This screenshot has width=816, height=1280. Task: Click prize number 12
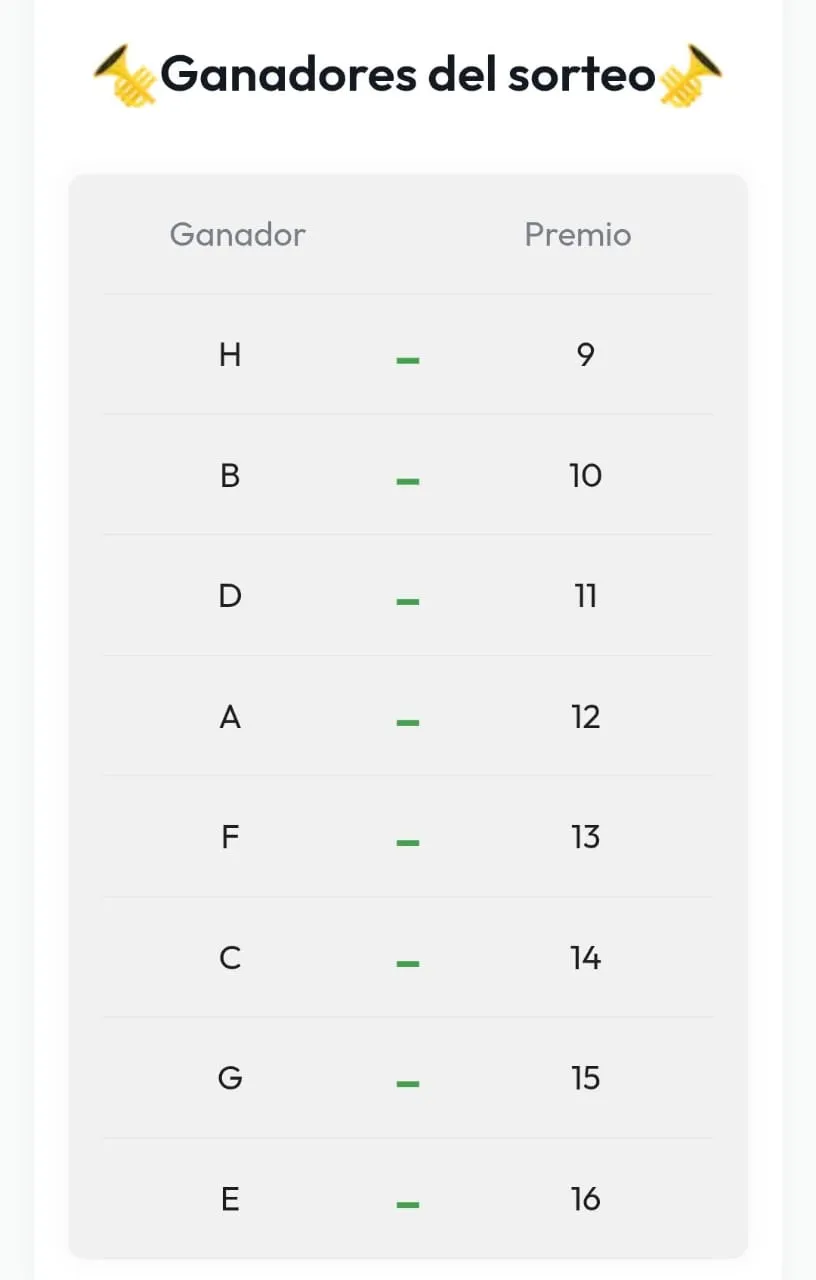point(586,716)
